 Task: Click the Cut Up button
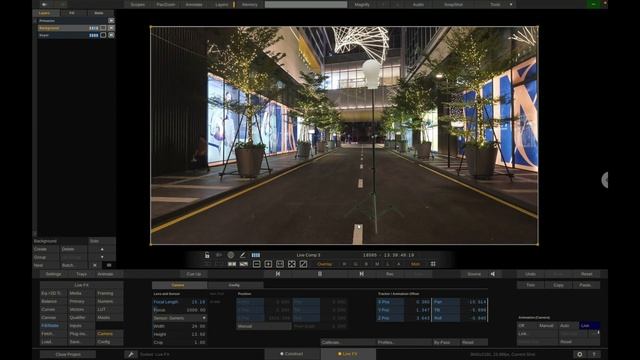193,274
